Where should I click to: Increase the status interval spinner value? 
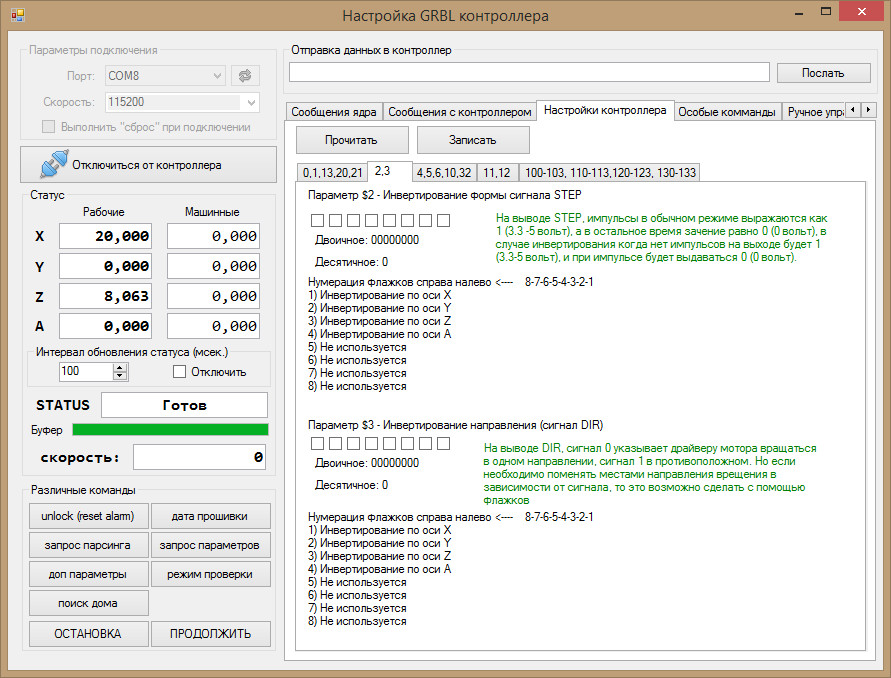pyautogui.click(x=120, y=368)
